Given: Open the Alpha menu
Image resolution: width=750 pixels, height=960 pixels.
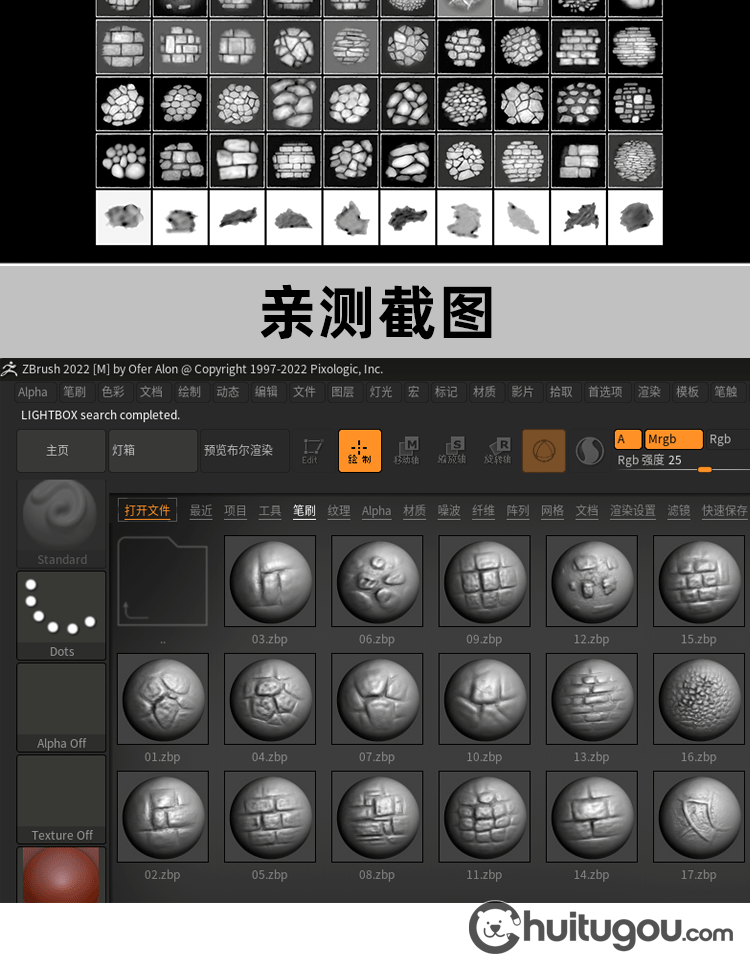Looking at the screenshot, I should pos(32,392).
